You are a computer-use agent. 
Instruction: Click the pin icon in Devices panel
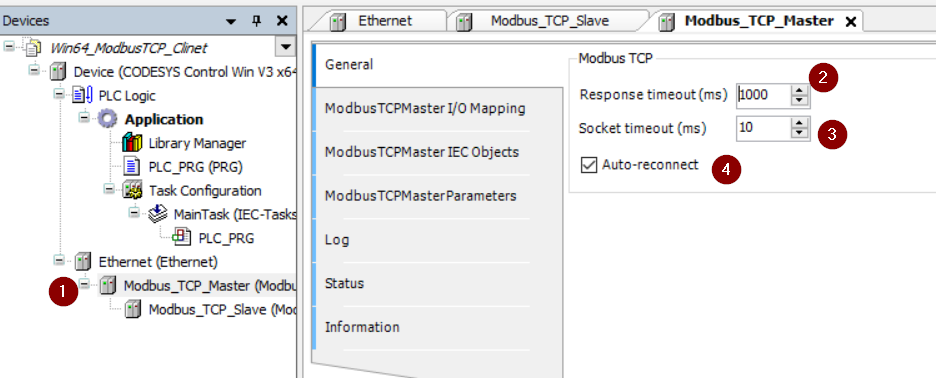[x=257, y=21]
